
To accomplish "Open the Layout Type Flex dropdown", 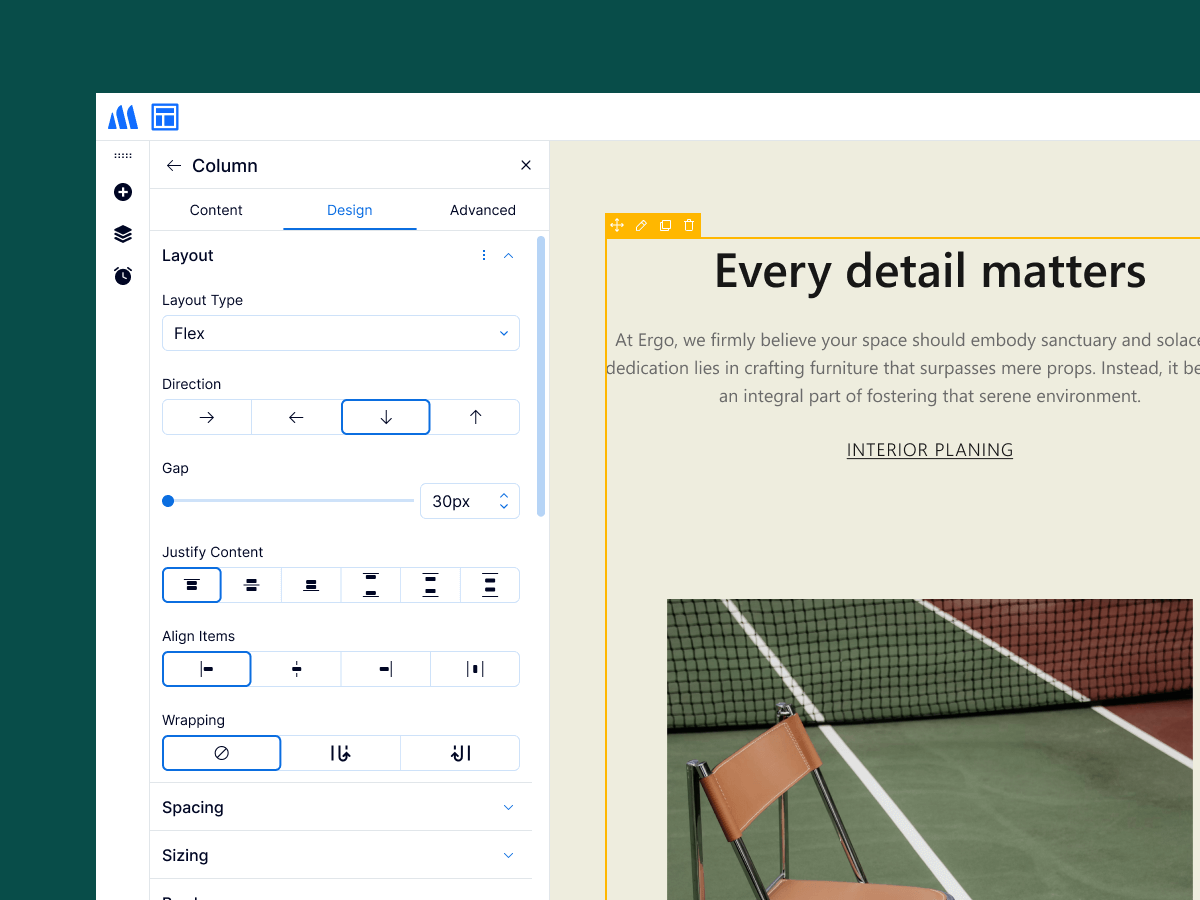I will [341, 334].
